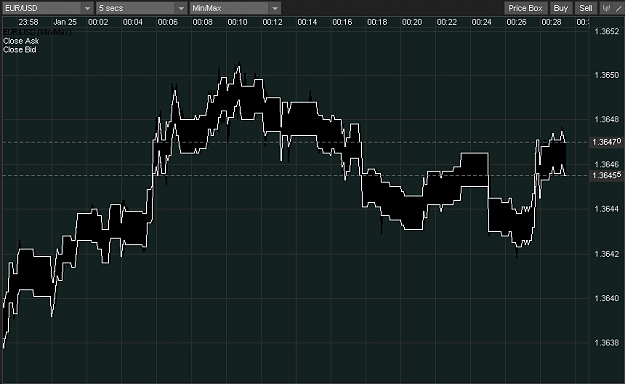Click the 00:24 time axis label
Image resolution: width=625 pixels, height=384 pixels.
pyautogui.click(x=482, y=22)
